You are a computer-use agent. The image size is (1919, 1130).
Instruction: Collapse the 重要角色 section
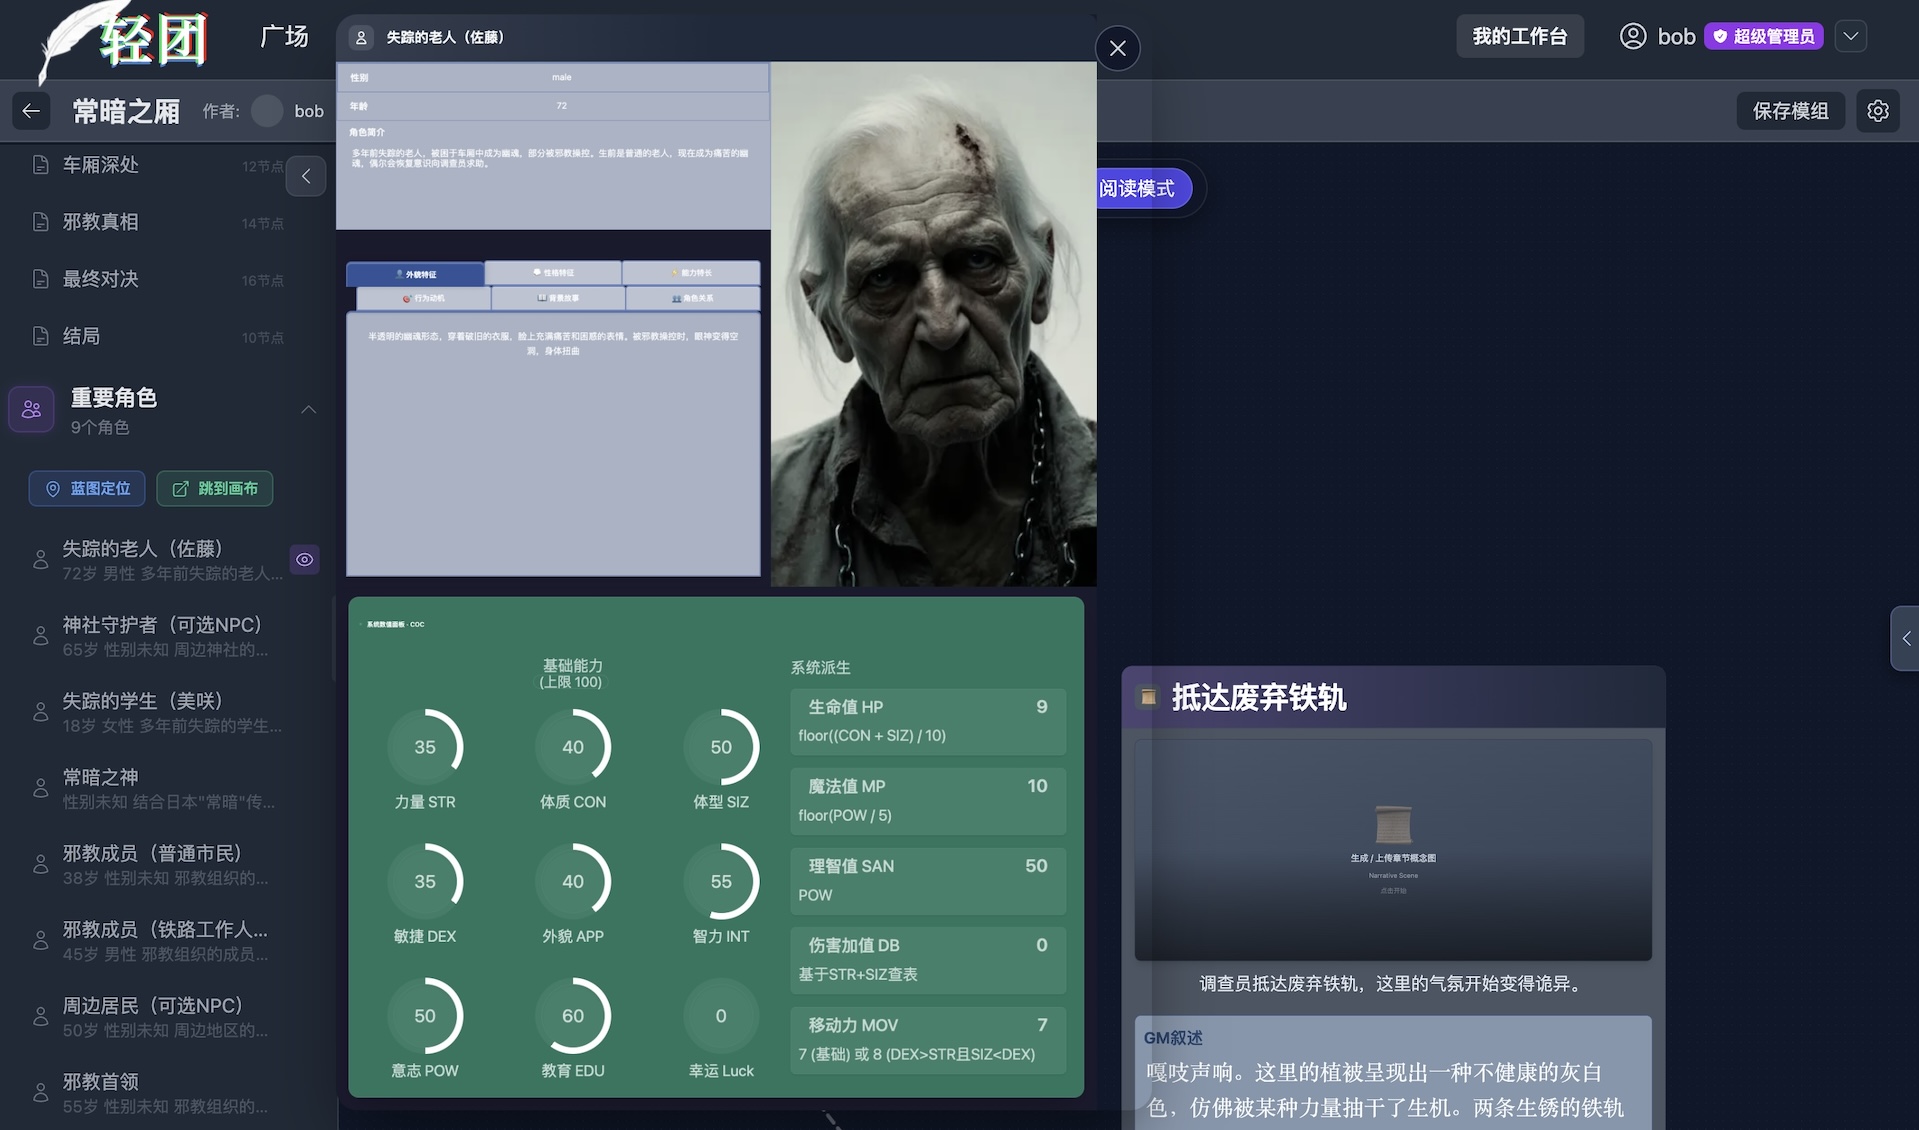[x=308, y=410]
